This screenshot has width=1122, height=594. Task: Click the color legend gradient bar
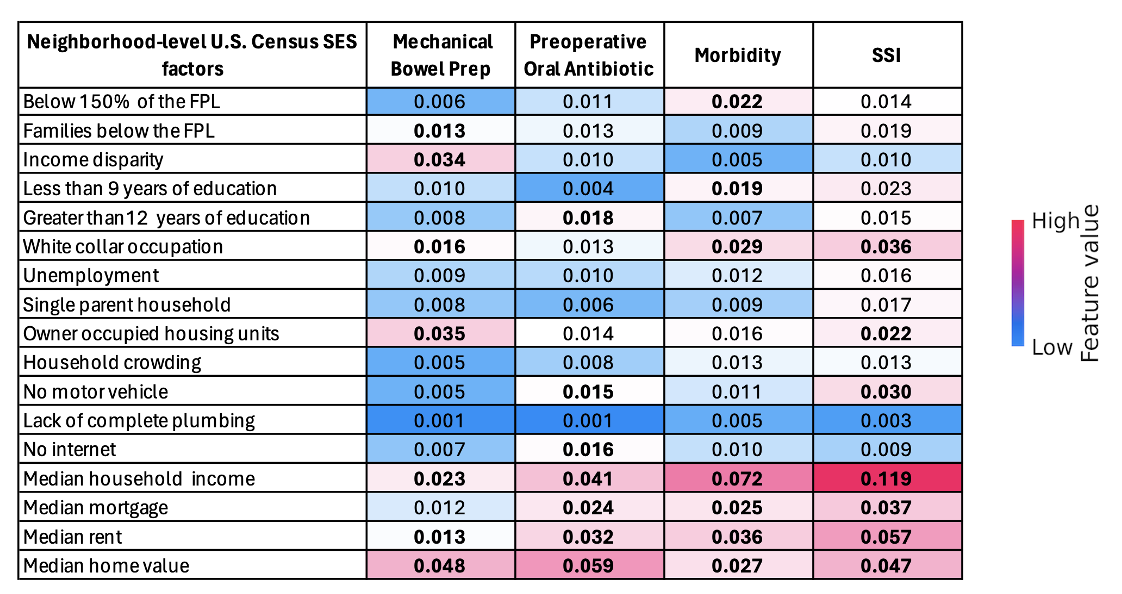tap(1017, 283)
